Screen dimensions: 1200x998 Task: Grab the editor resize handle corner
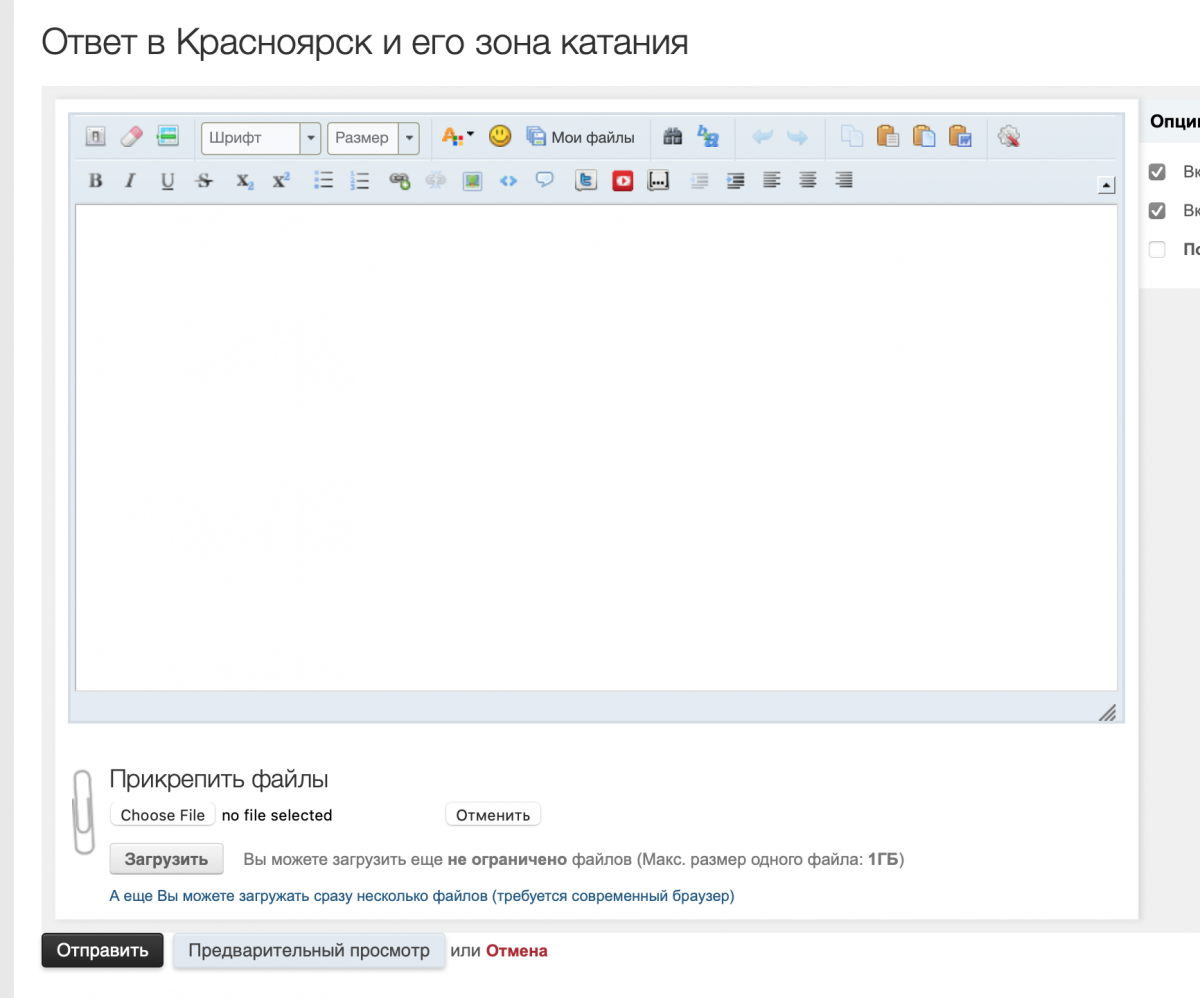pyautogui.click(x=1107, y=711)
